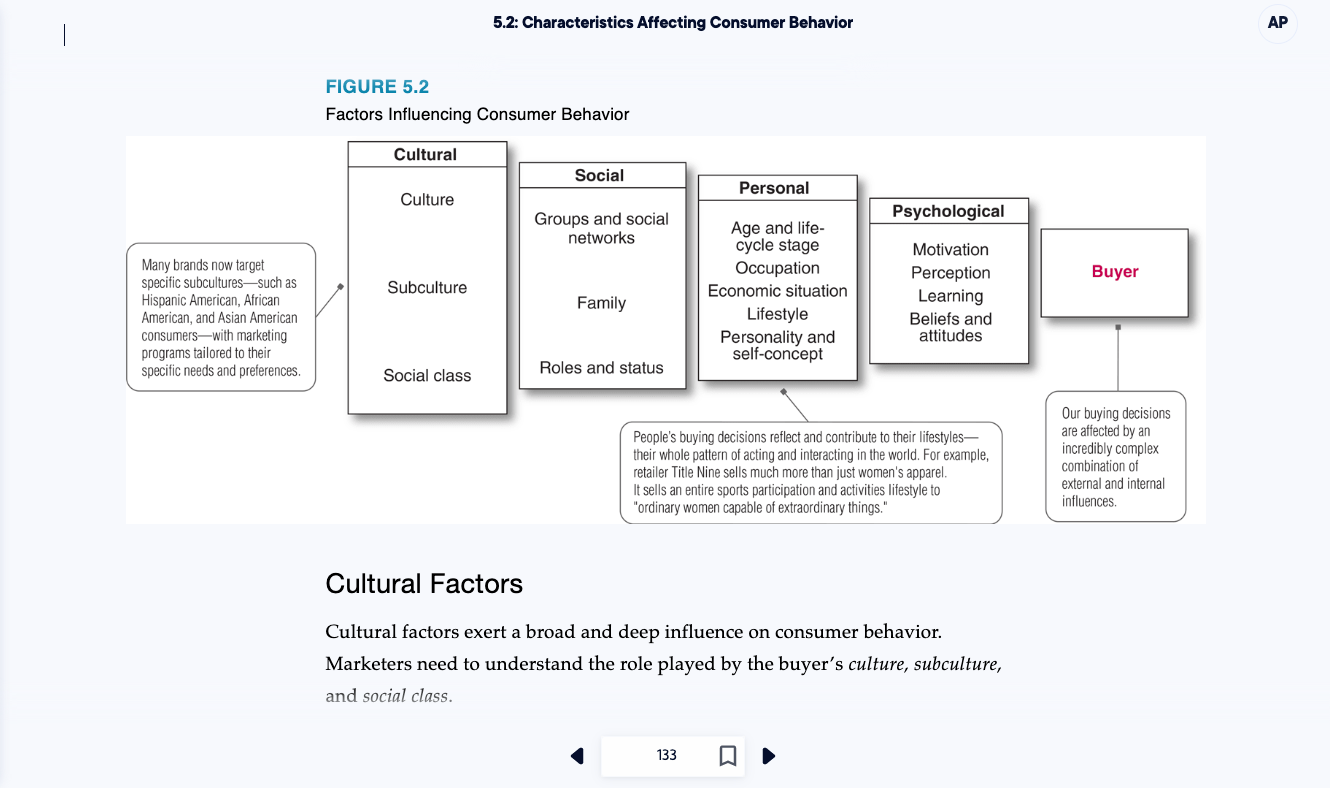Click Groups and social networks
This screenshot has width=1330, height=788.
click(x=601, y=228)
